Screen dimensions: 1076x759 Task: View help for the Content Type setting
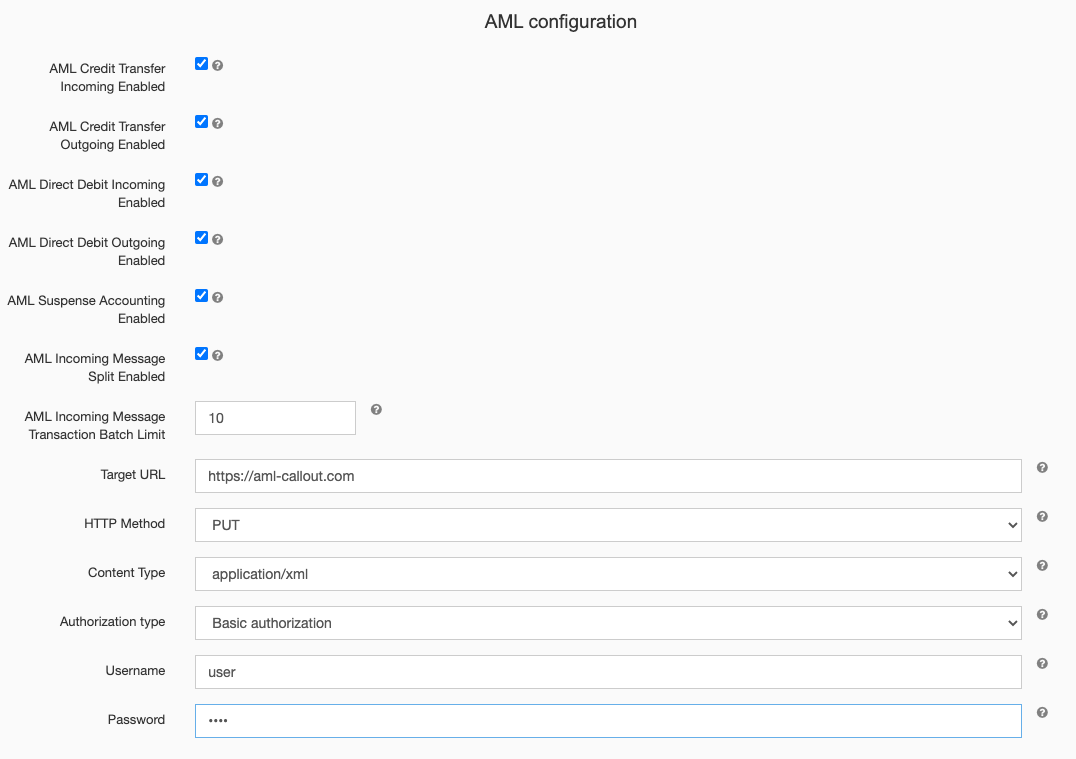point(1042,565)
